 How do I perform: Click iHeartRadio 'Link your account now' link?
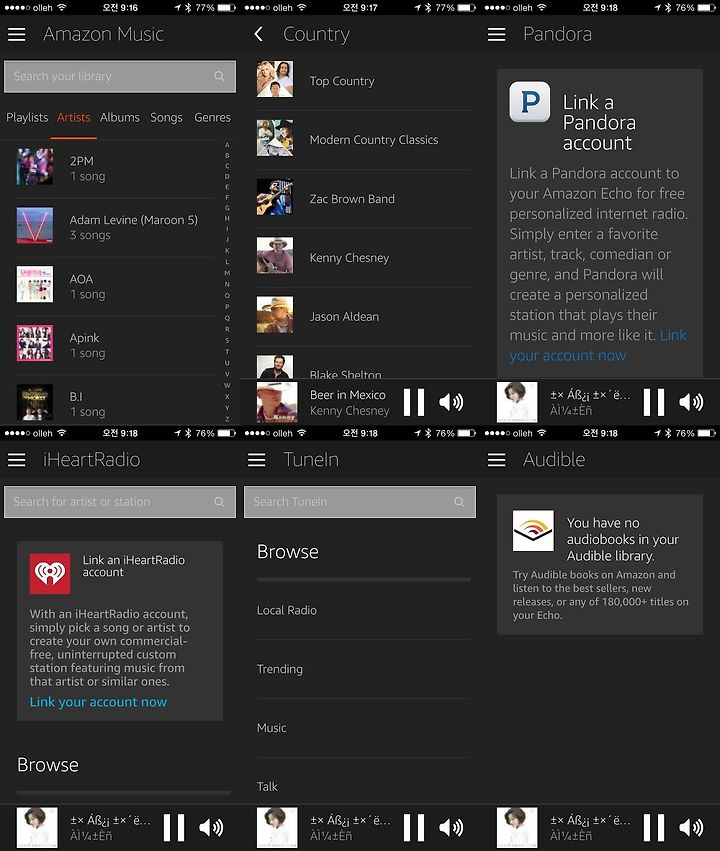pyautogui.click(x=98, y=702)
